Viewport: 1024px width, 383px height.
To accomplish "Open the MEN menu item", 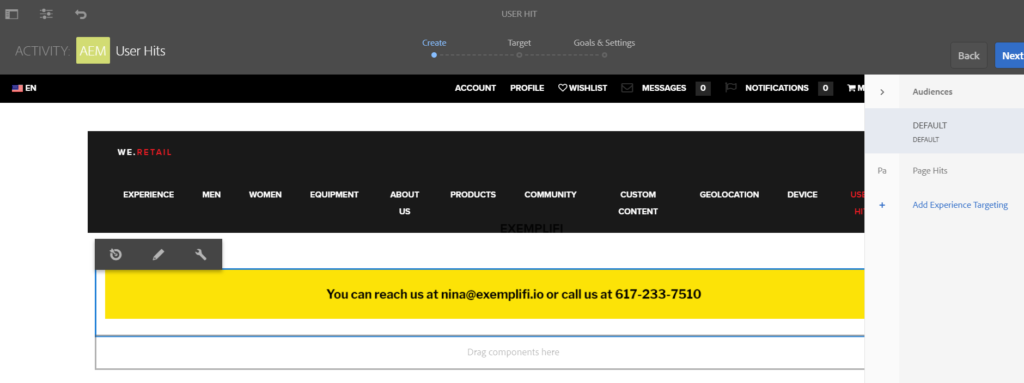I will tap(212, 195).
